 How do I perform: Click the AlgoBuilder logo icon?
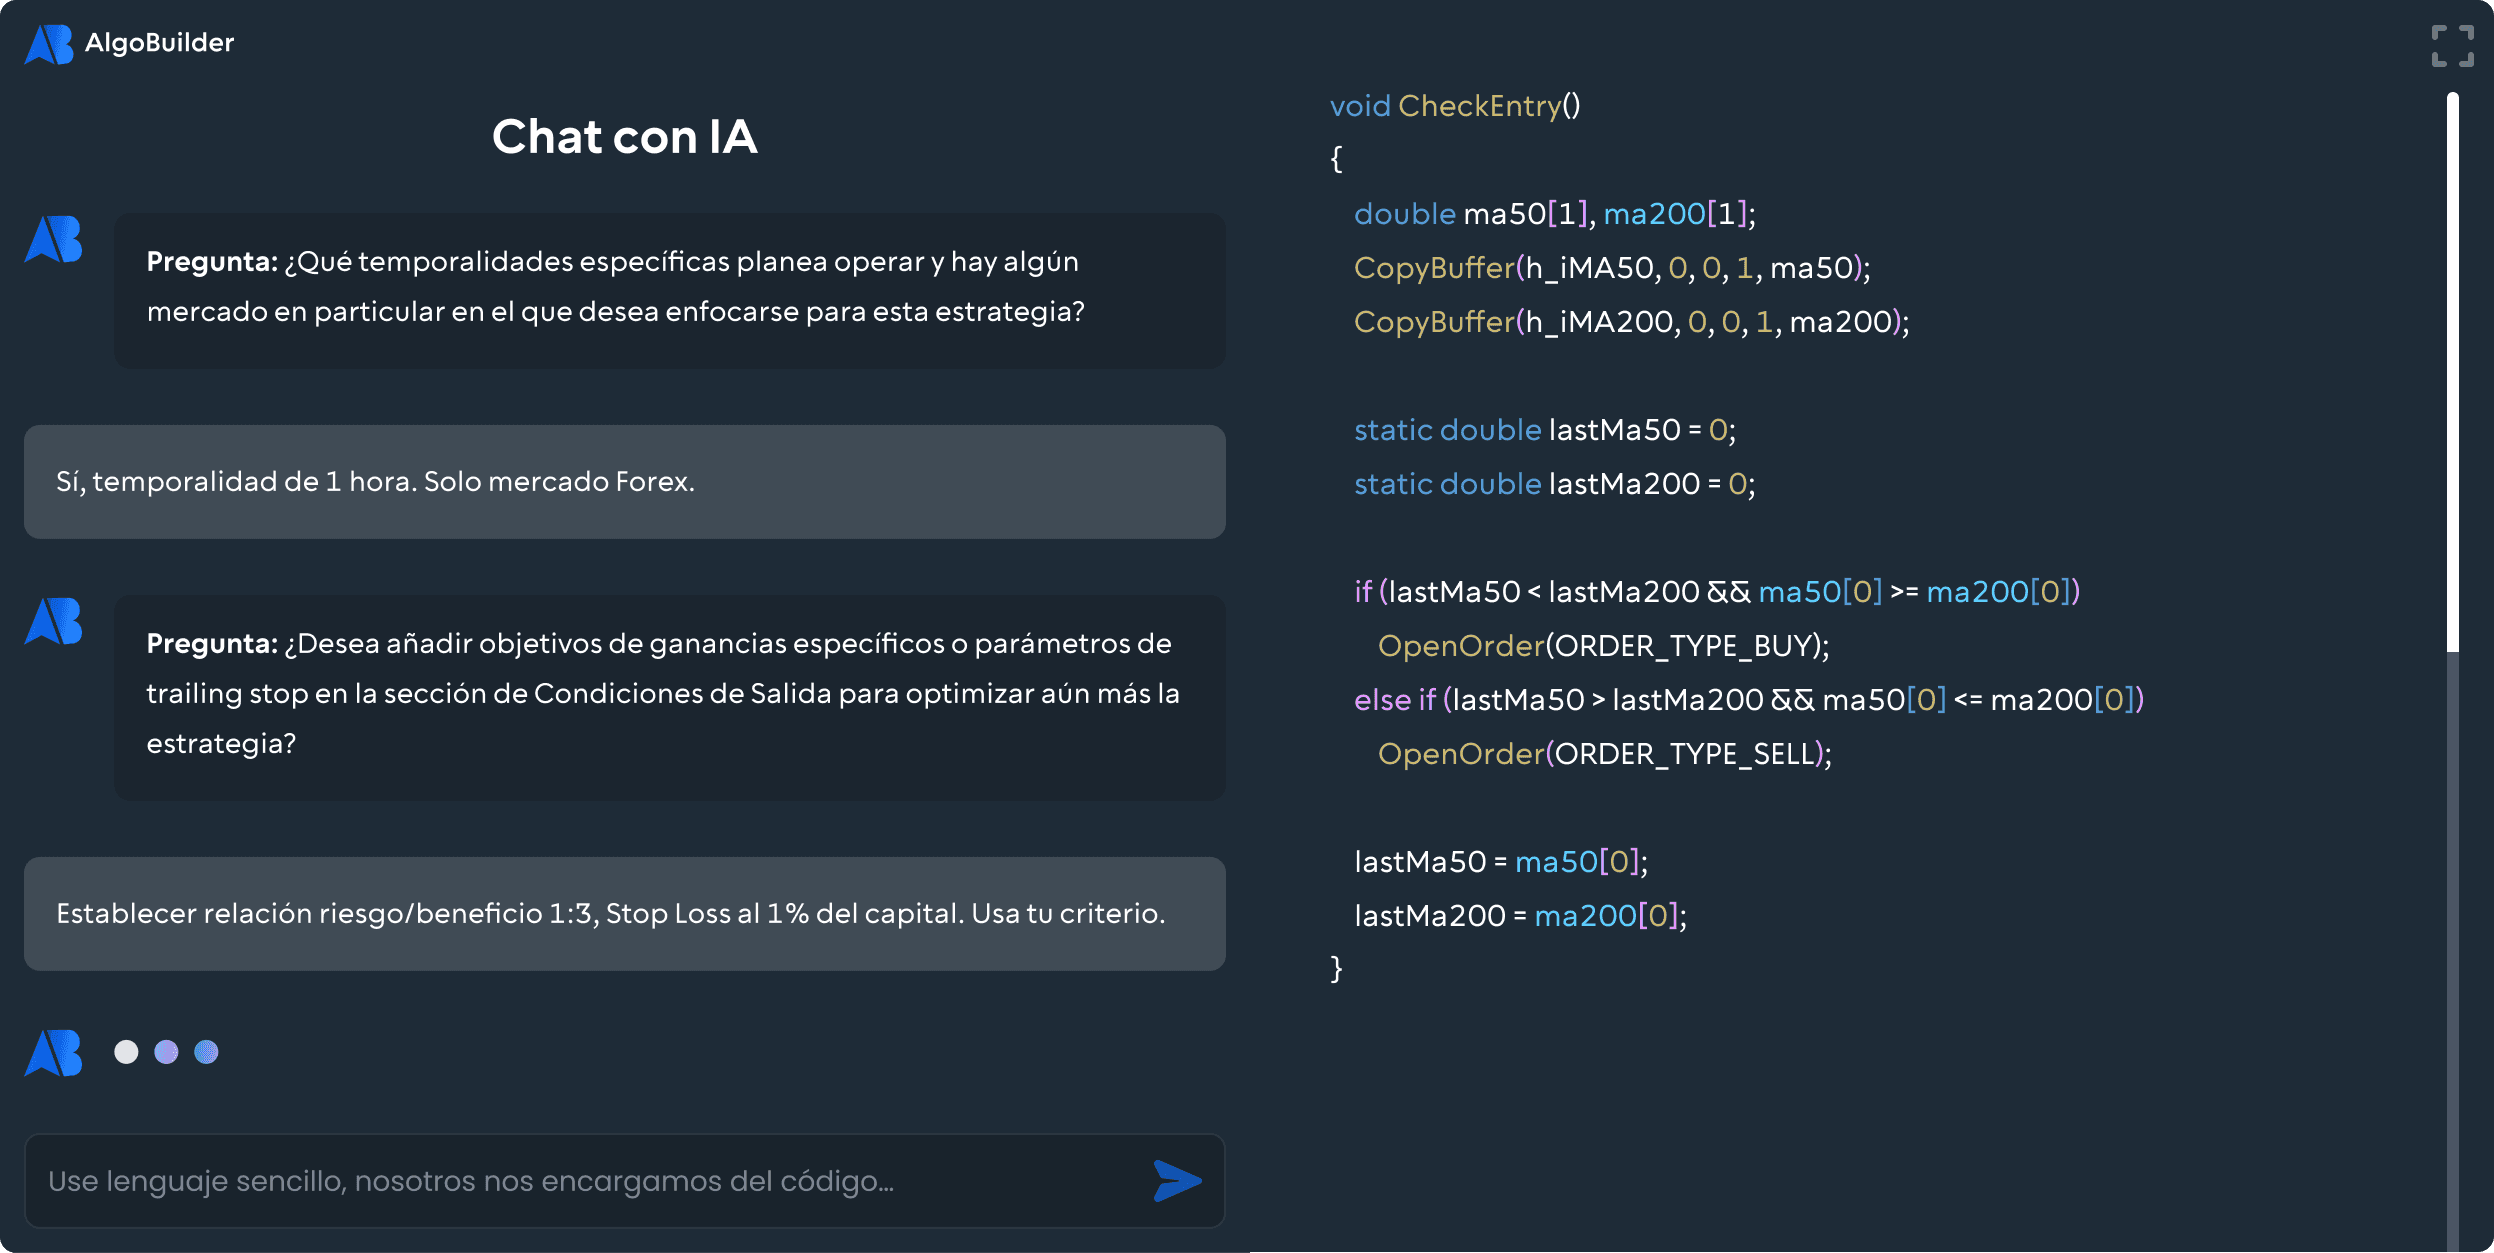[52, 42]
